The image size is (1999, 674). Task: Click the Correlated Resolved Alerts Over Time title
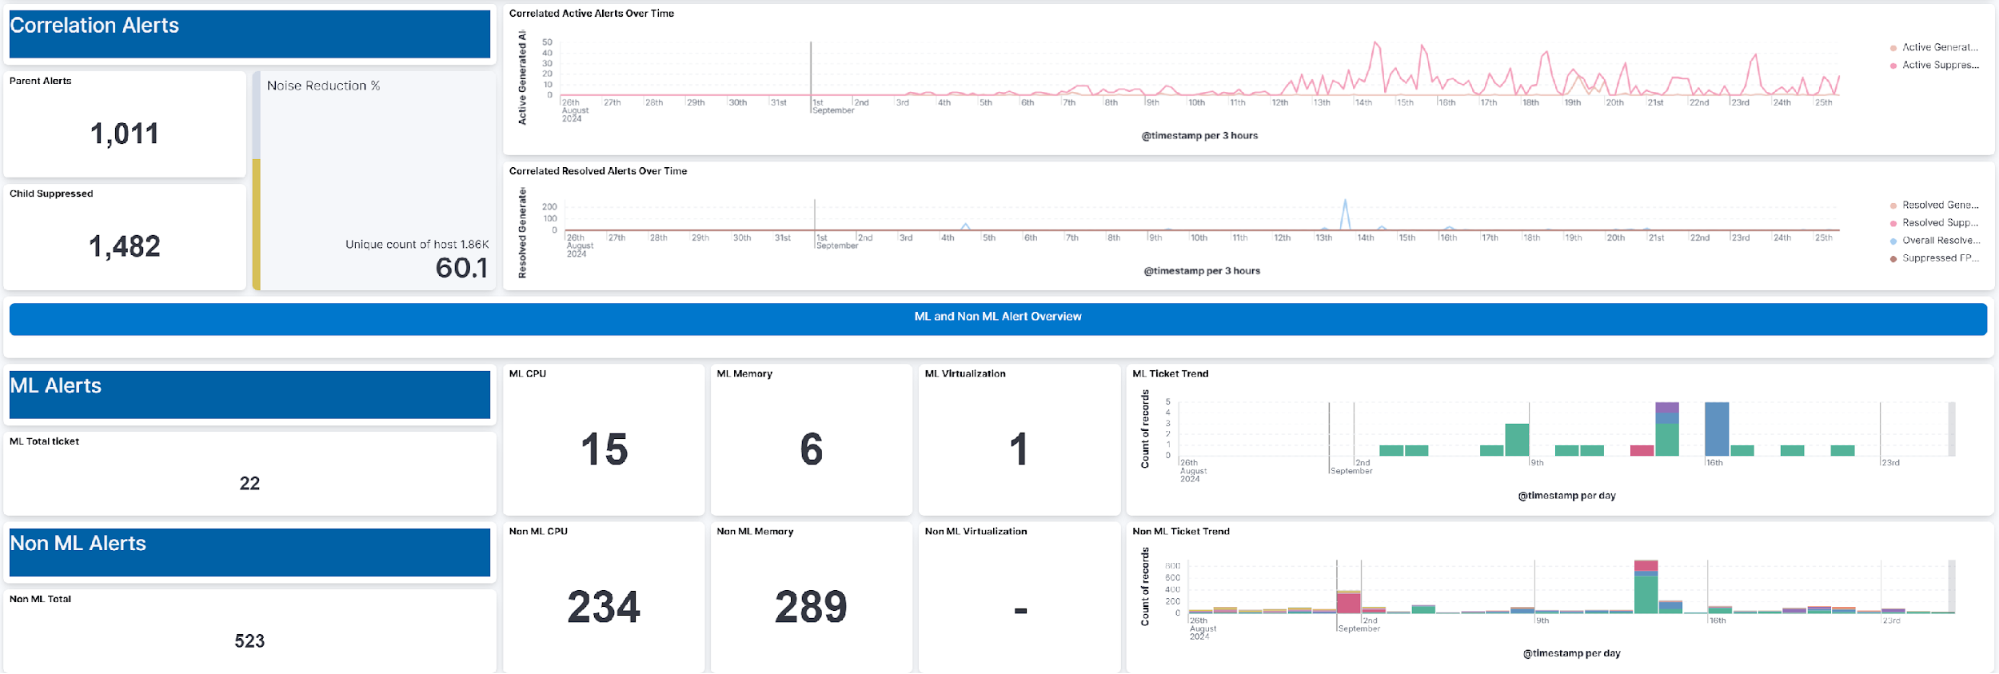coord(598,171)
